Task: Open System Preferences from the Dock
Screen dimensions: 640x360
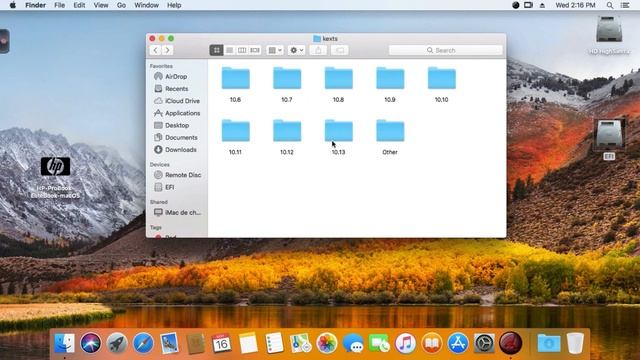Action: [484, 343]
